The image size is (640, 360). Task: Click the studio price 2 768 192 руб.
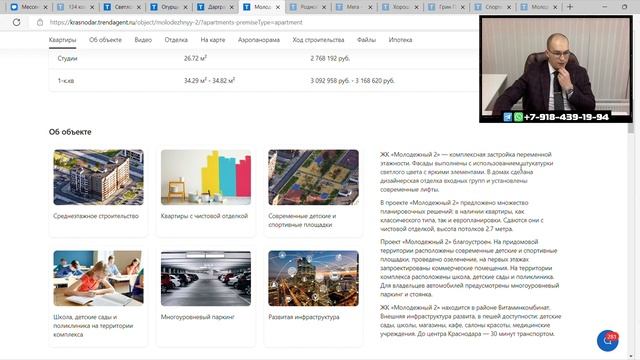(x=330, y=58)
